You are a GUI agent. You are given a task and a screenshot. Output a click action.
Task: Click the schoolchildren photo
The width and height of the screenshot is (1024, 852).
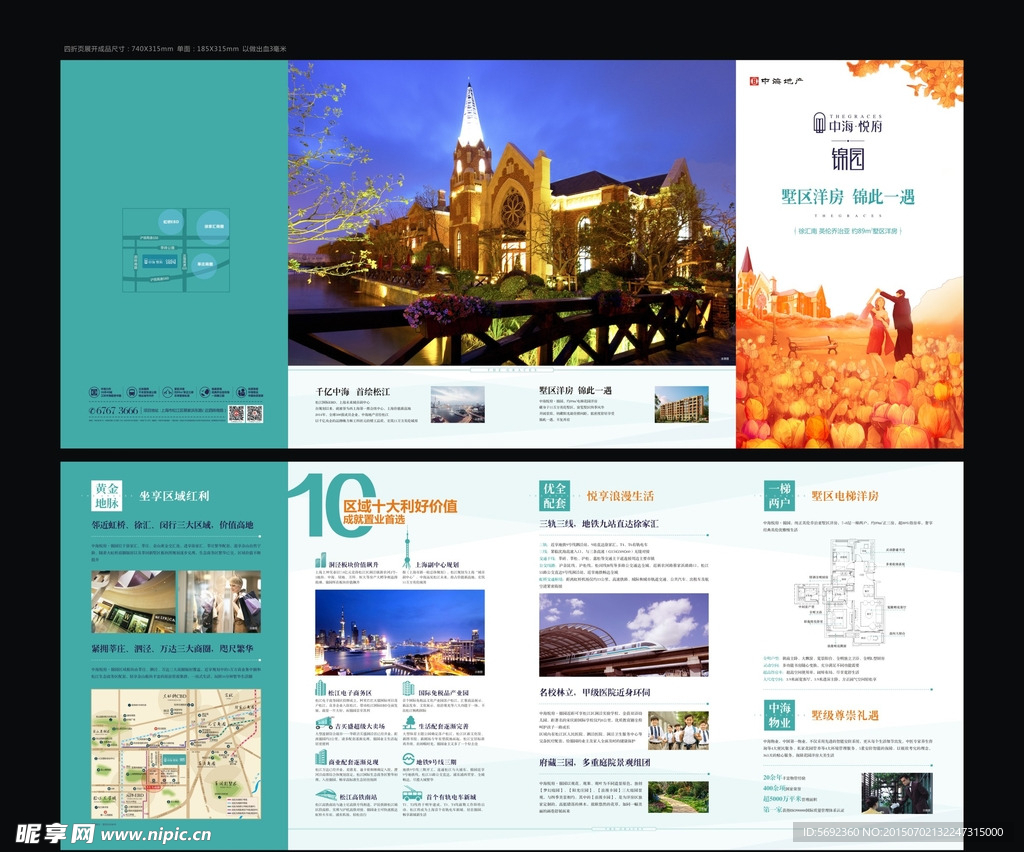point(678,731)
